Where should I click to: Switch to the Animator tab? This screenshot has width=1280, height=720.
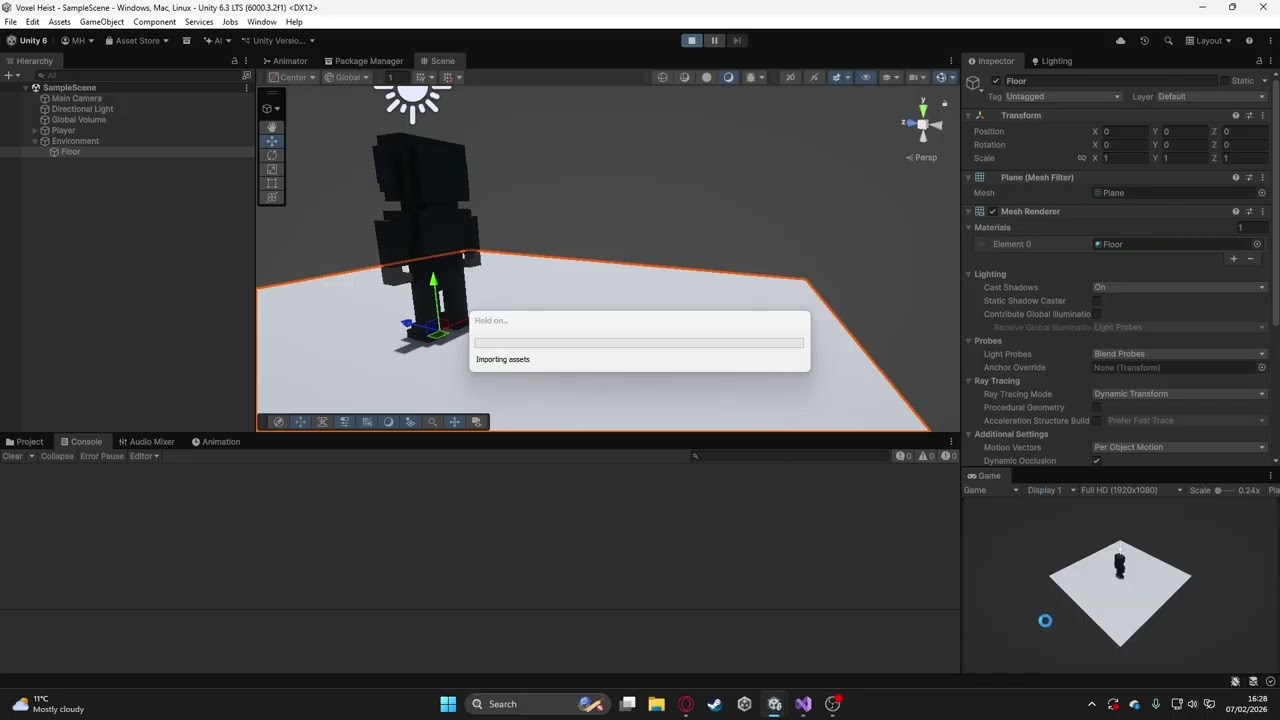[285, 61]
